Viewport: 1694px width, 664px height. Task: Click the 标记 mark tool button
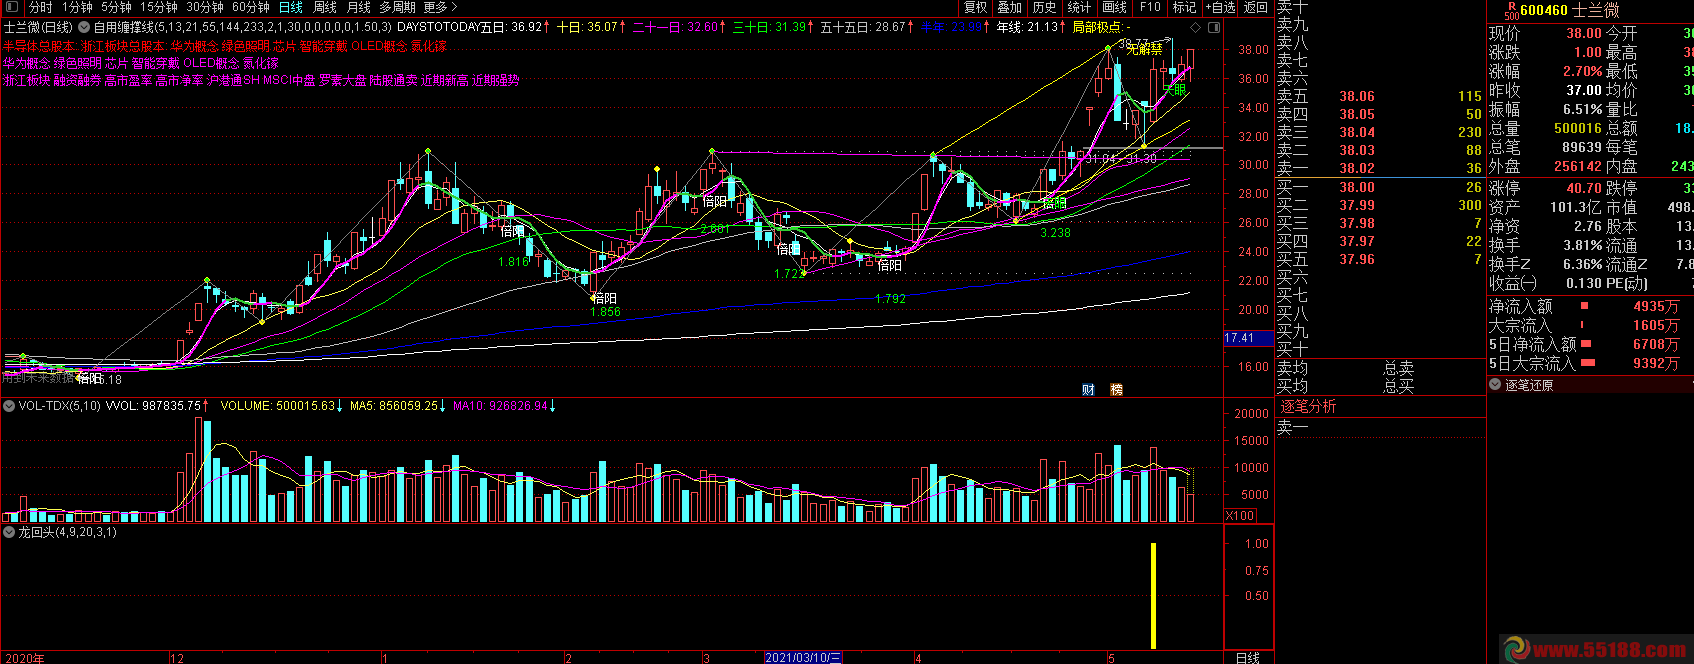pyautogui.click(x=1185, y=7)
